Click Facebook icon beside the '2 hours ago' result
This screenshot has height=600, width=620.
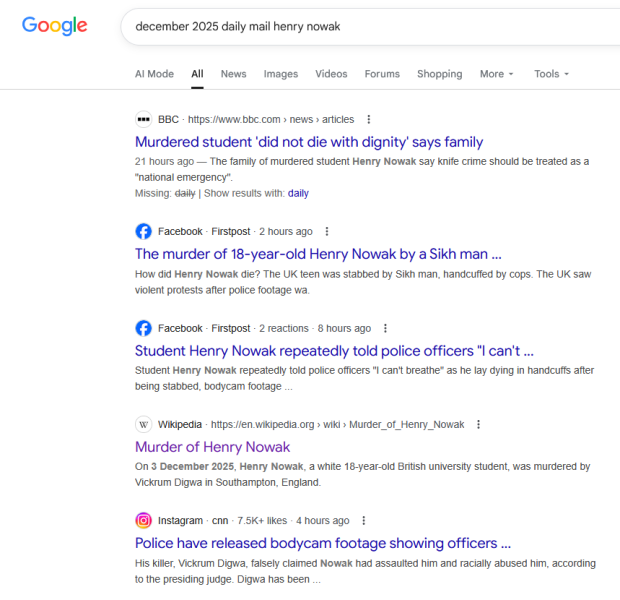[144, 231]
